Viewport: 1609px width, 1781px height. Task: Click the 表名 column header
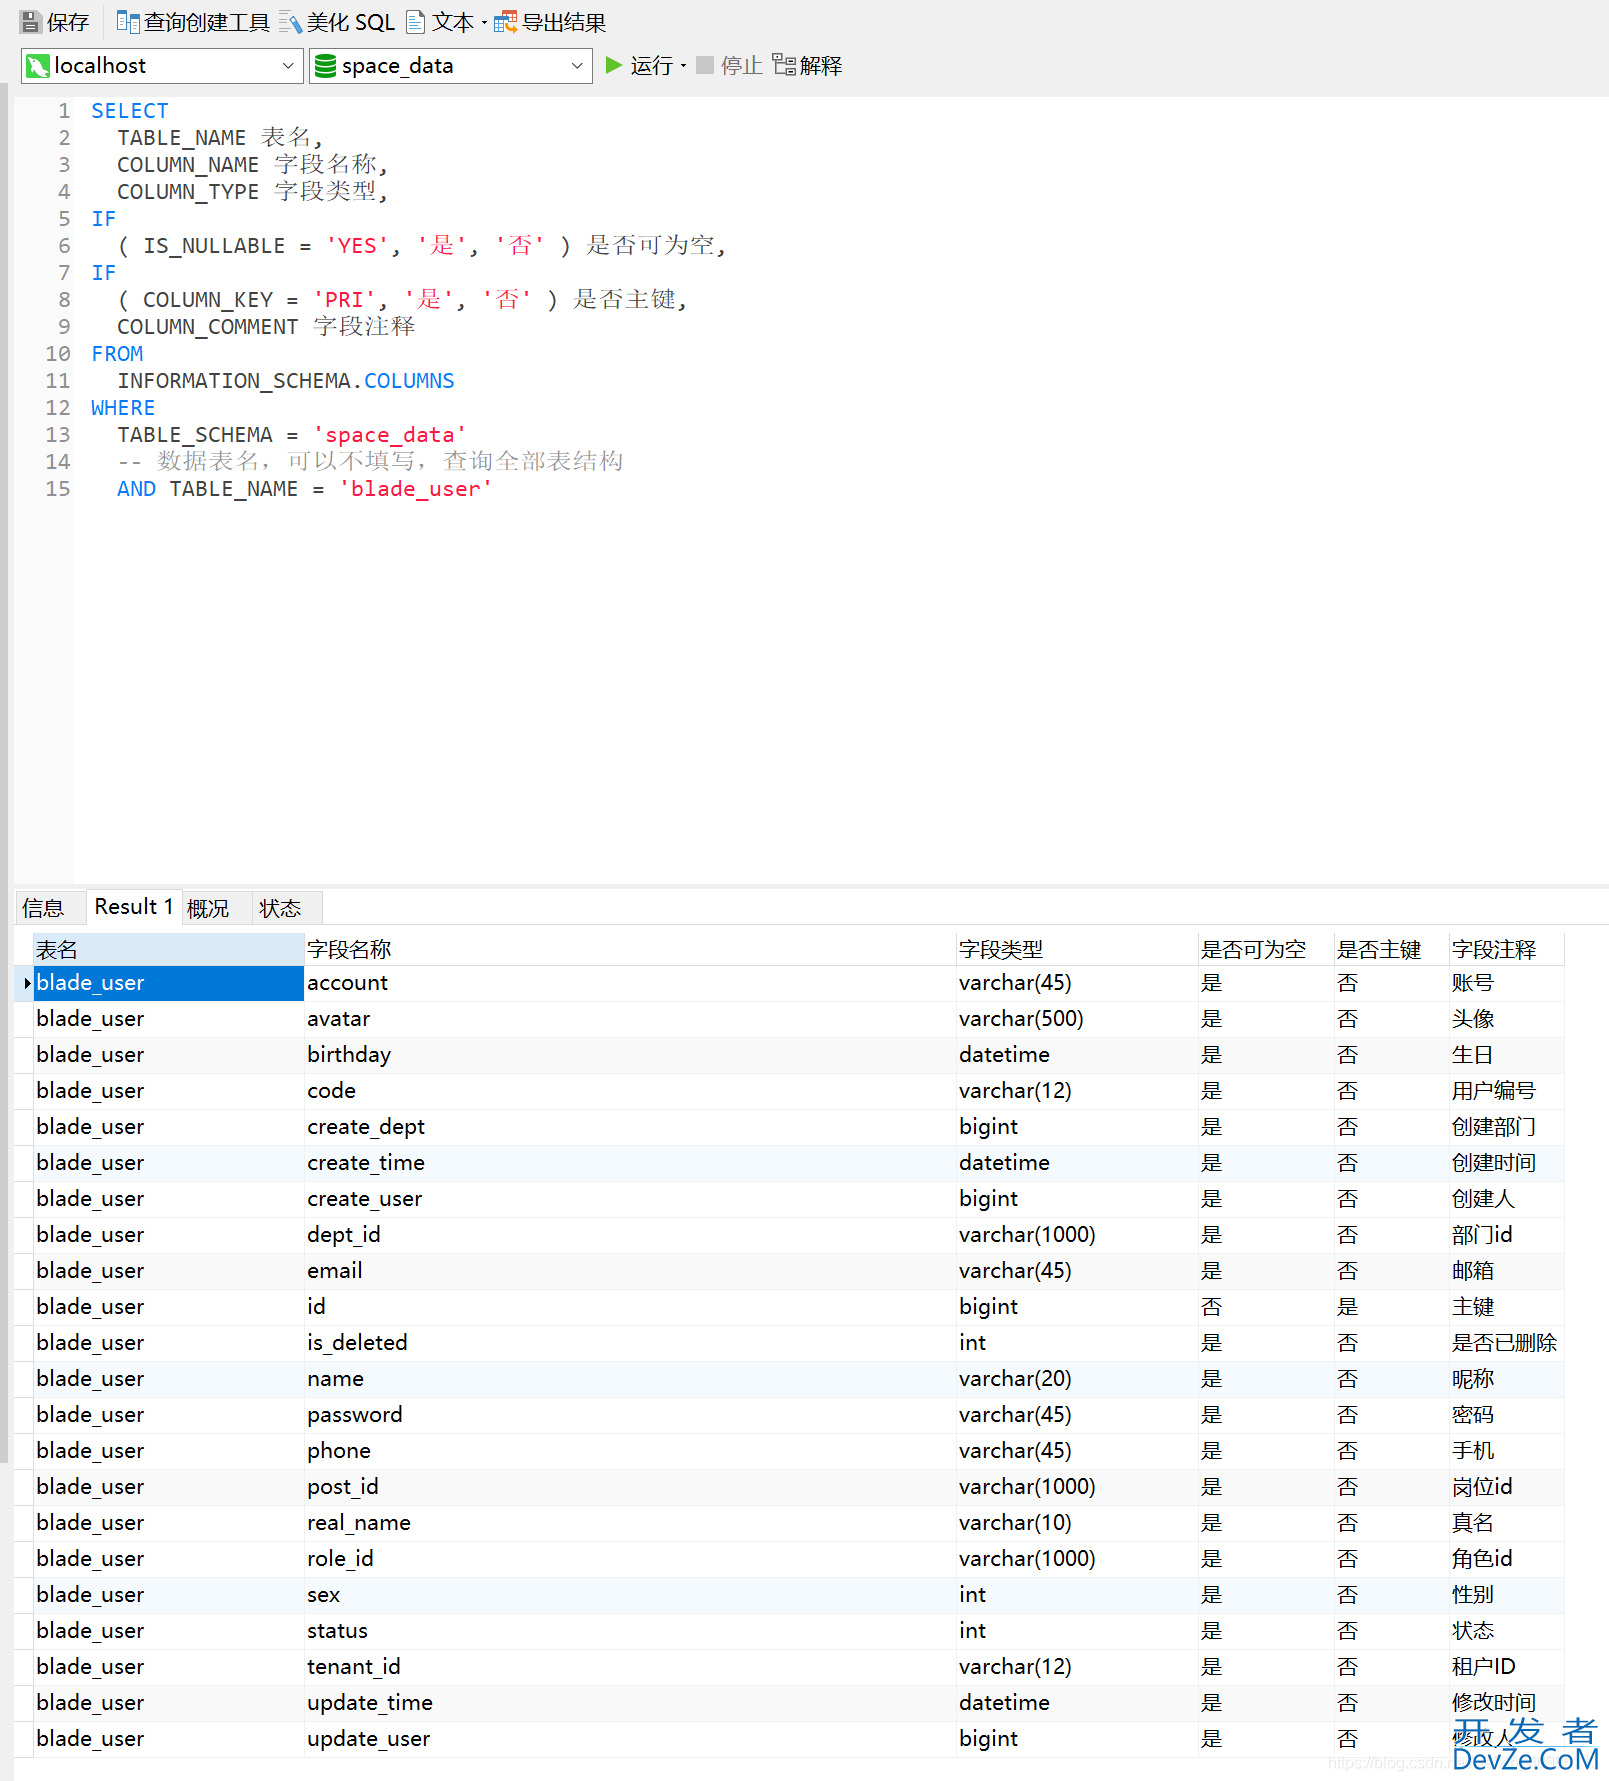pos(168,949)
